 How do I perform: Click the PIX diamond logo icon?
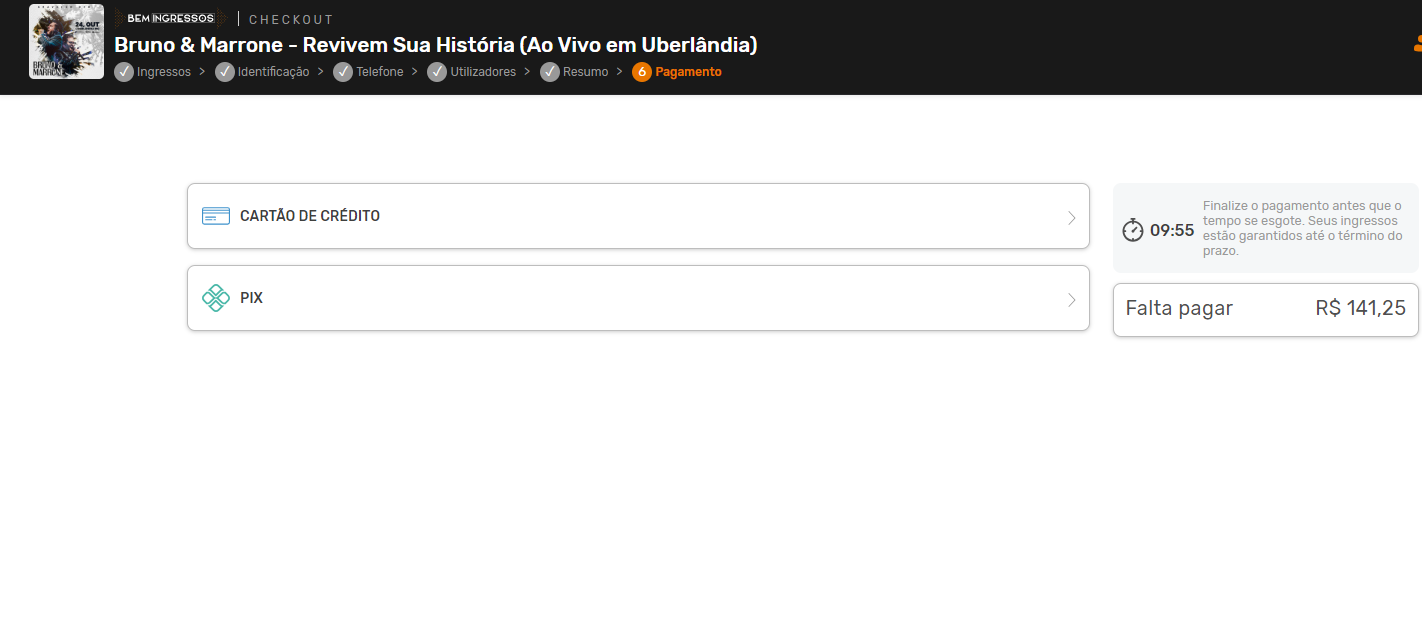tap(216, 298)
